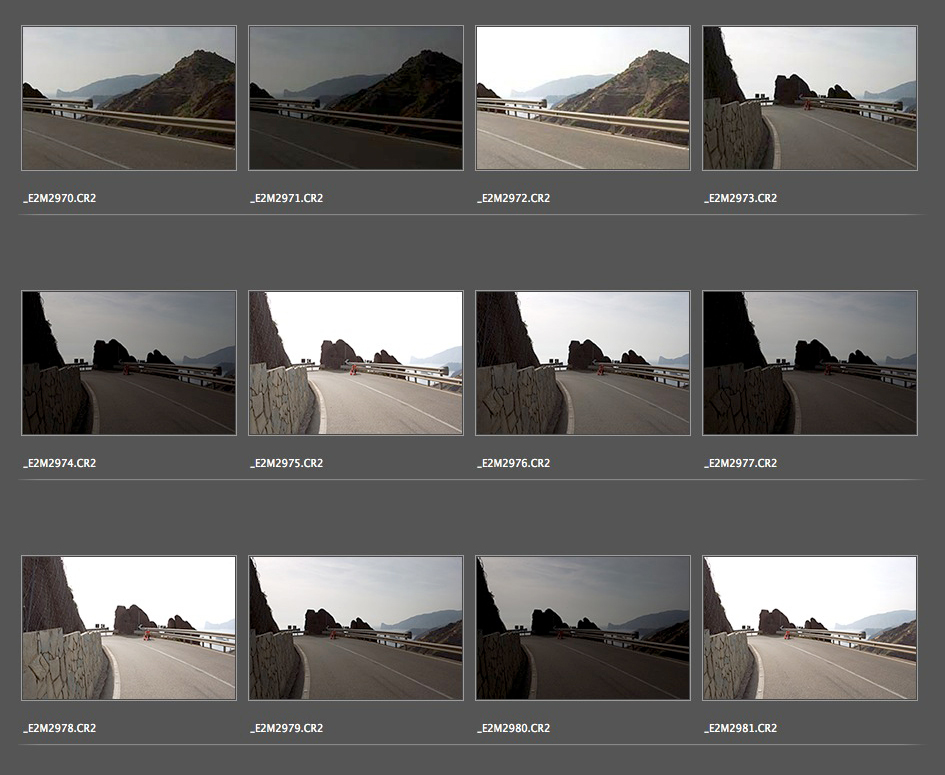The height and width of the screenshot is (775, 945).
Task: Click the _E2M2972.CR2 filename text
Action: (x=513, y=198)
